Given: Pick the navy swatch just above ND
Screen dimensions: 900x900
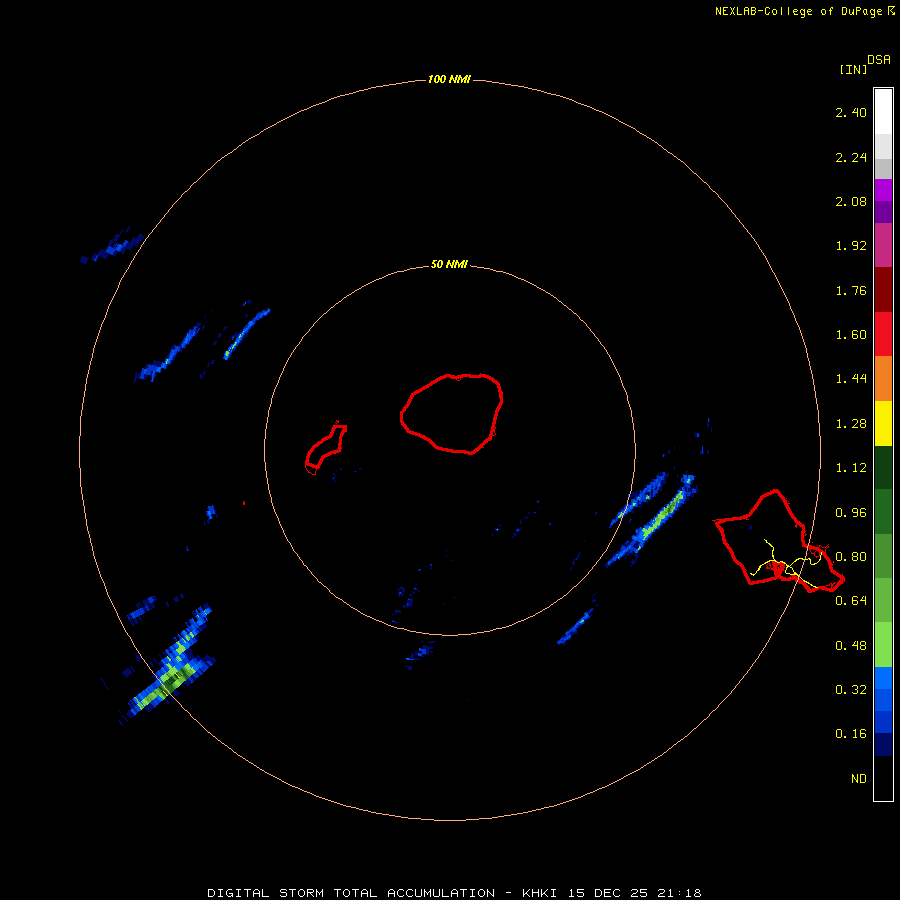Looking at the screenshot, I should (x=883, y=744).
